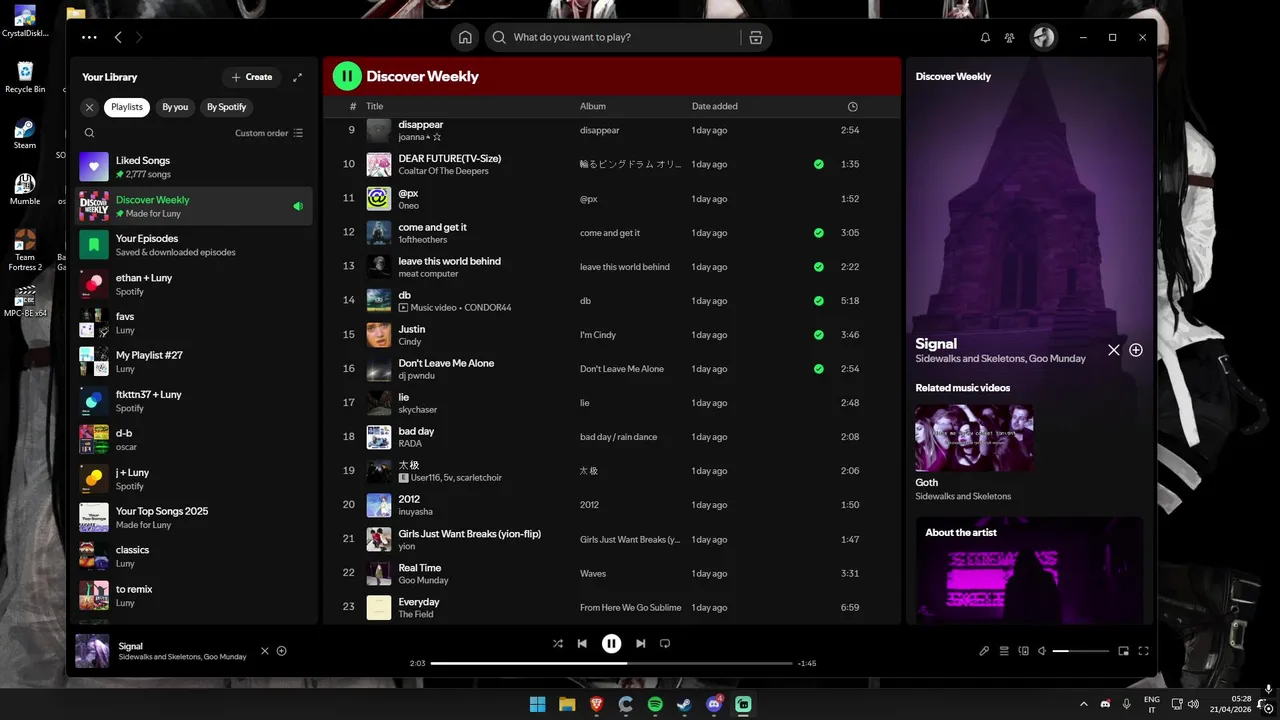This screenshot has width=1280, height=720.
Task: Toggle the lyrics view
Action: point(984,651)
